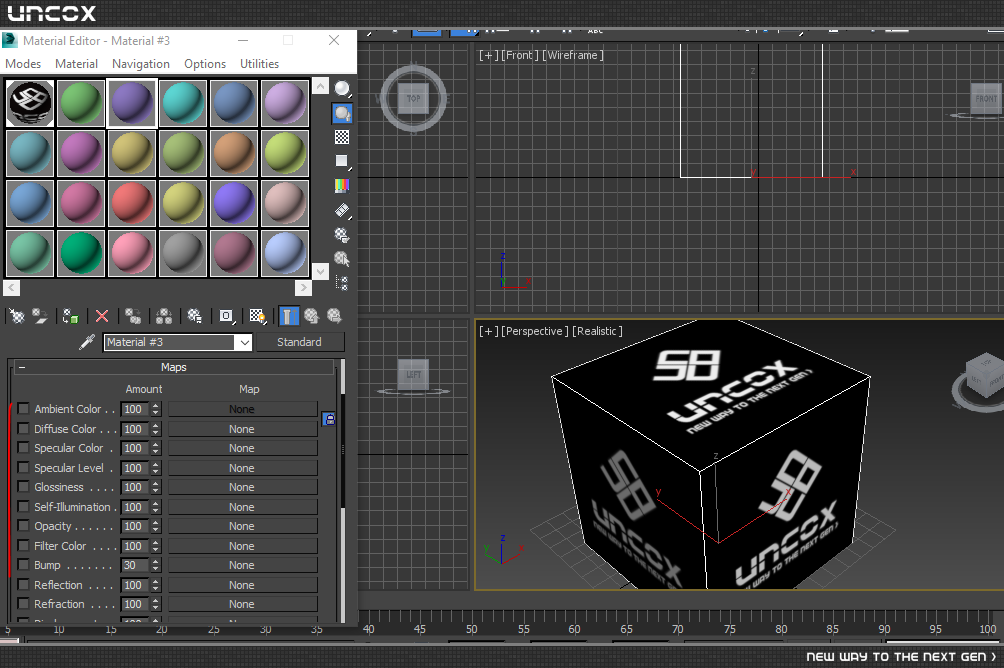The width and height of the screenshot is (1004, 668).
Task: Enable the Glossiness map checkbox
Action: click(23, 487)
